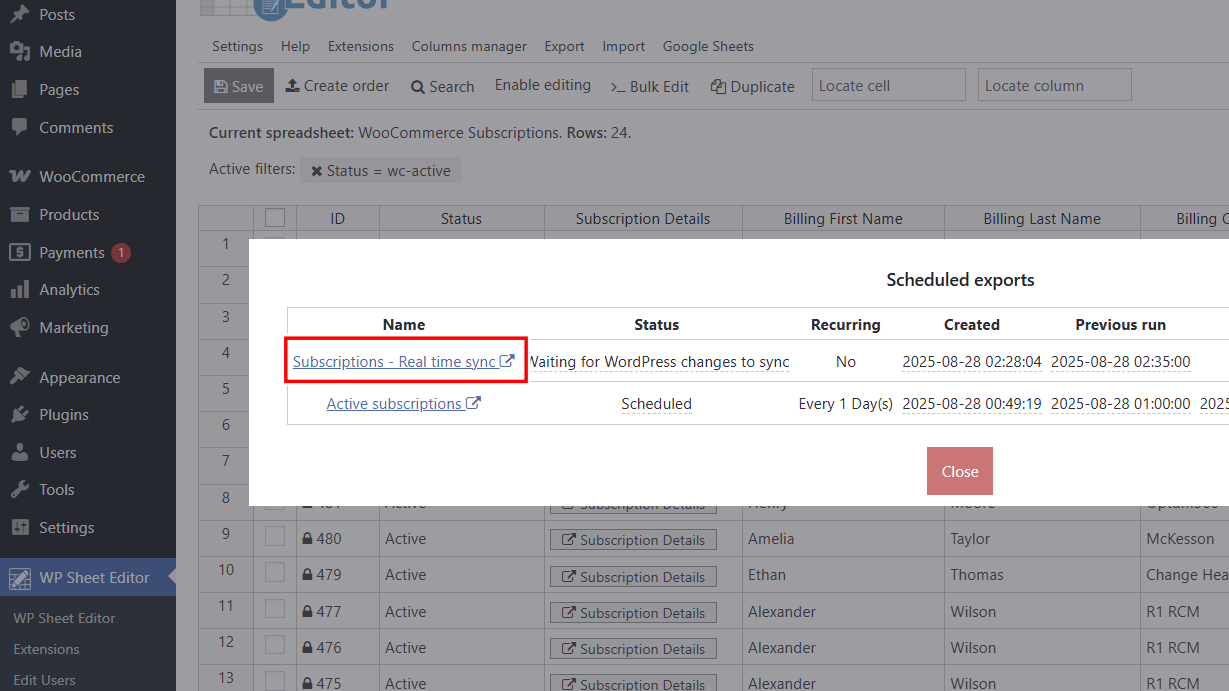1229x691 pixels.
Task: Click the Duplicate toolbar button
Action: click(753, 87)
